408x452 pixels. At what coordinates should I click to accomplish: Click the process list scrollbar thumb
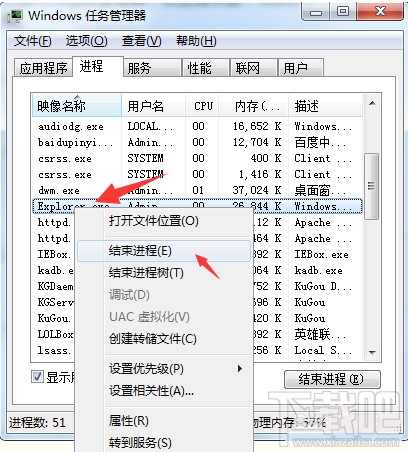pos(371,186)
